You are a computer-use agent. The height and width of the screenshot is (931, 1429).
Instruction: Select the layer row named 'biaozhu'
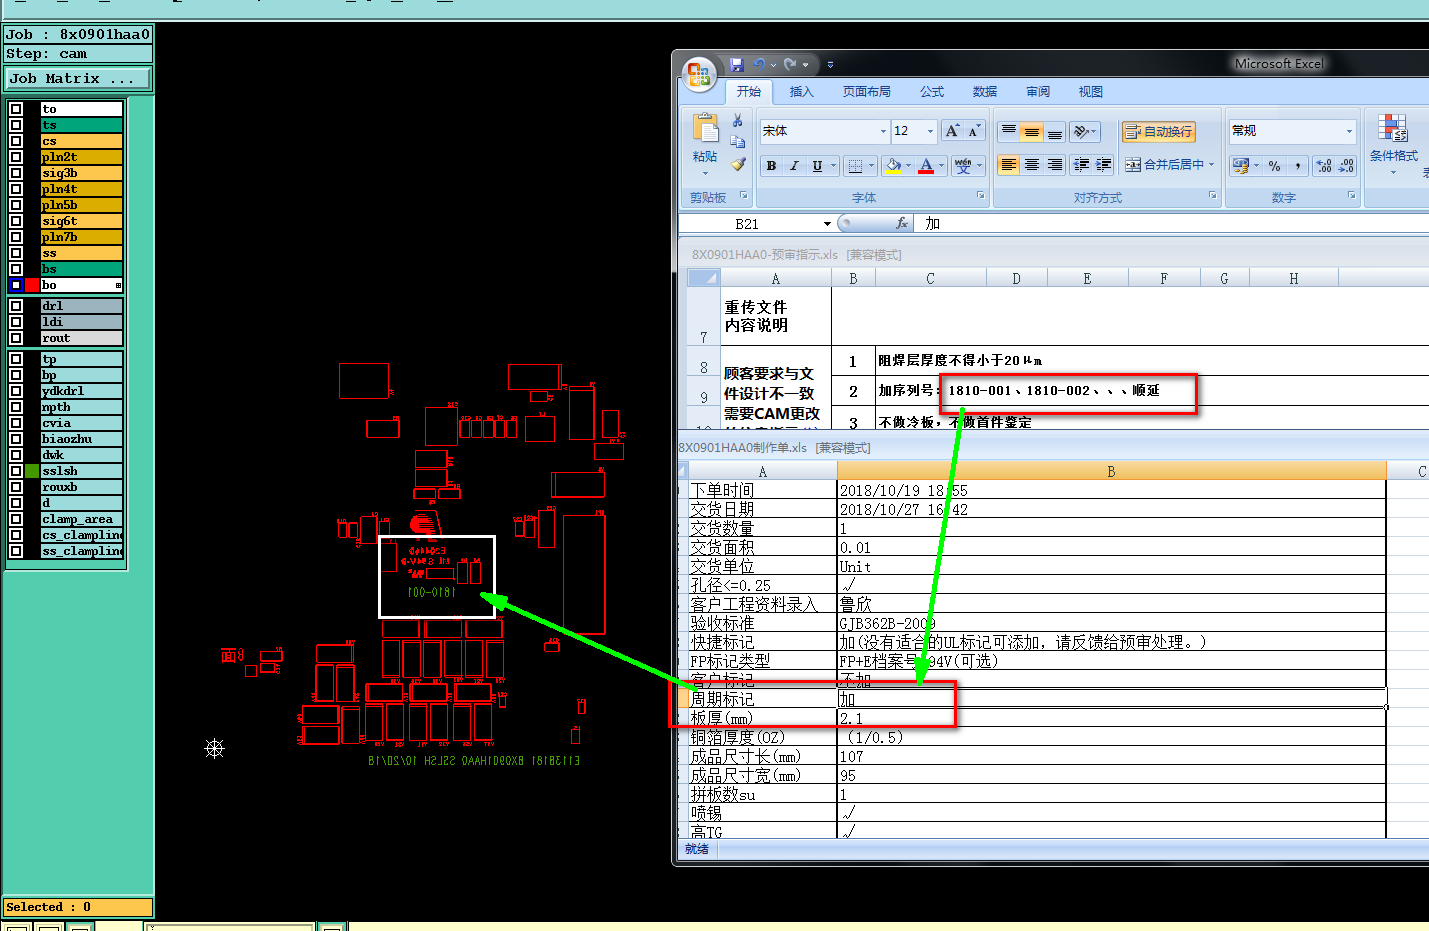coord(81,439)
